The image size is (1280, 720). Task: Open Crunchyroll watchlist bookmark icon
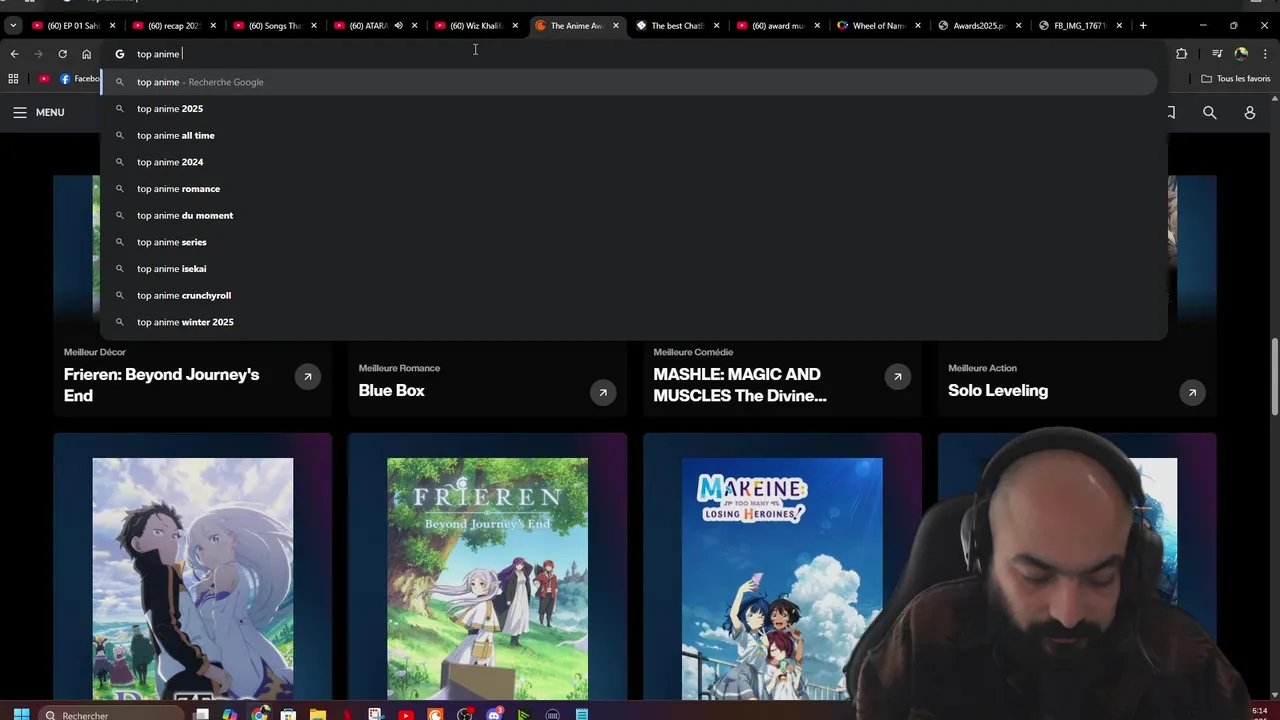1171,113
